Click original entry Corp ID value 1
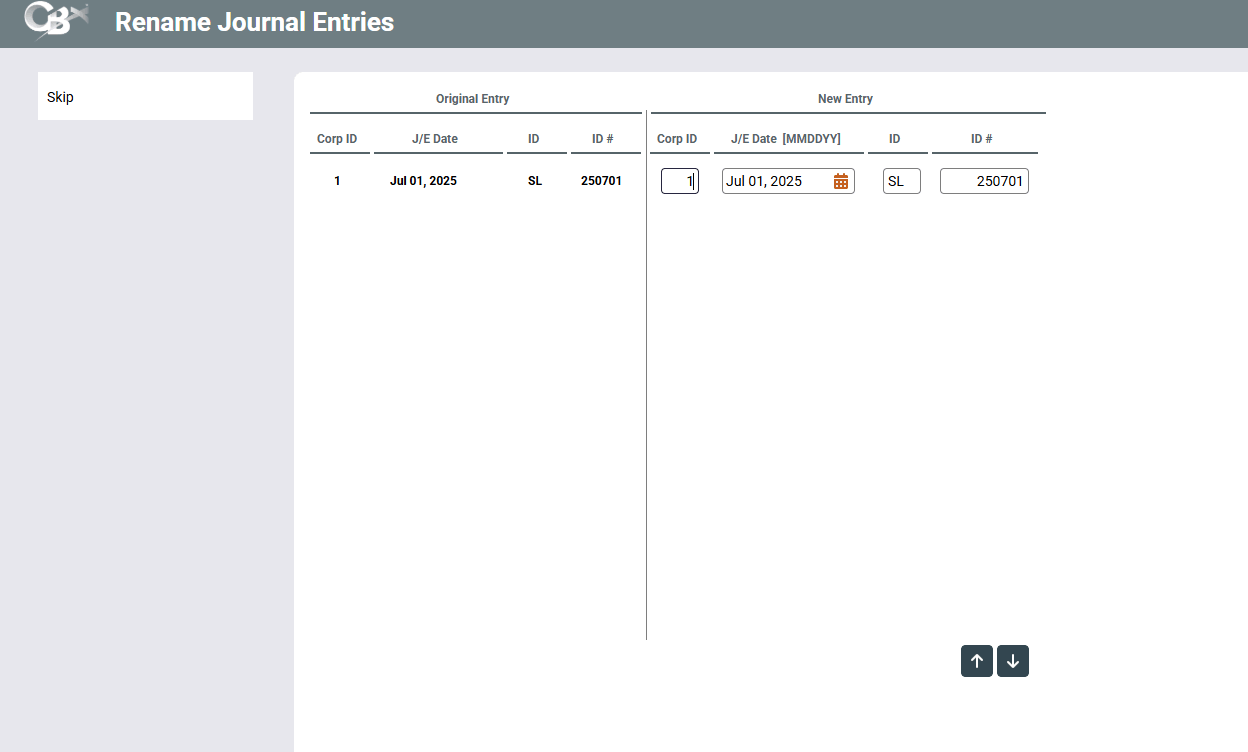The width and height of the screenshot is (1248, 752). click(337, 181)
